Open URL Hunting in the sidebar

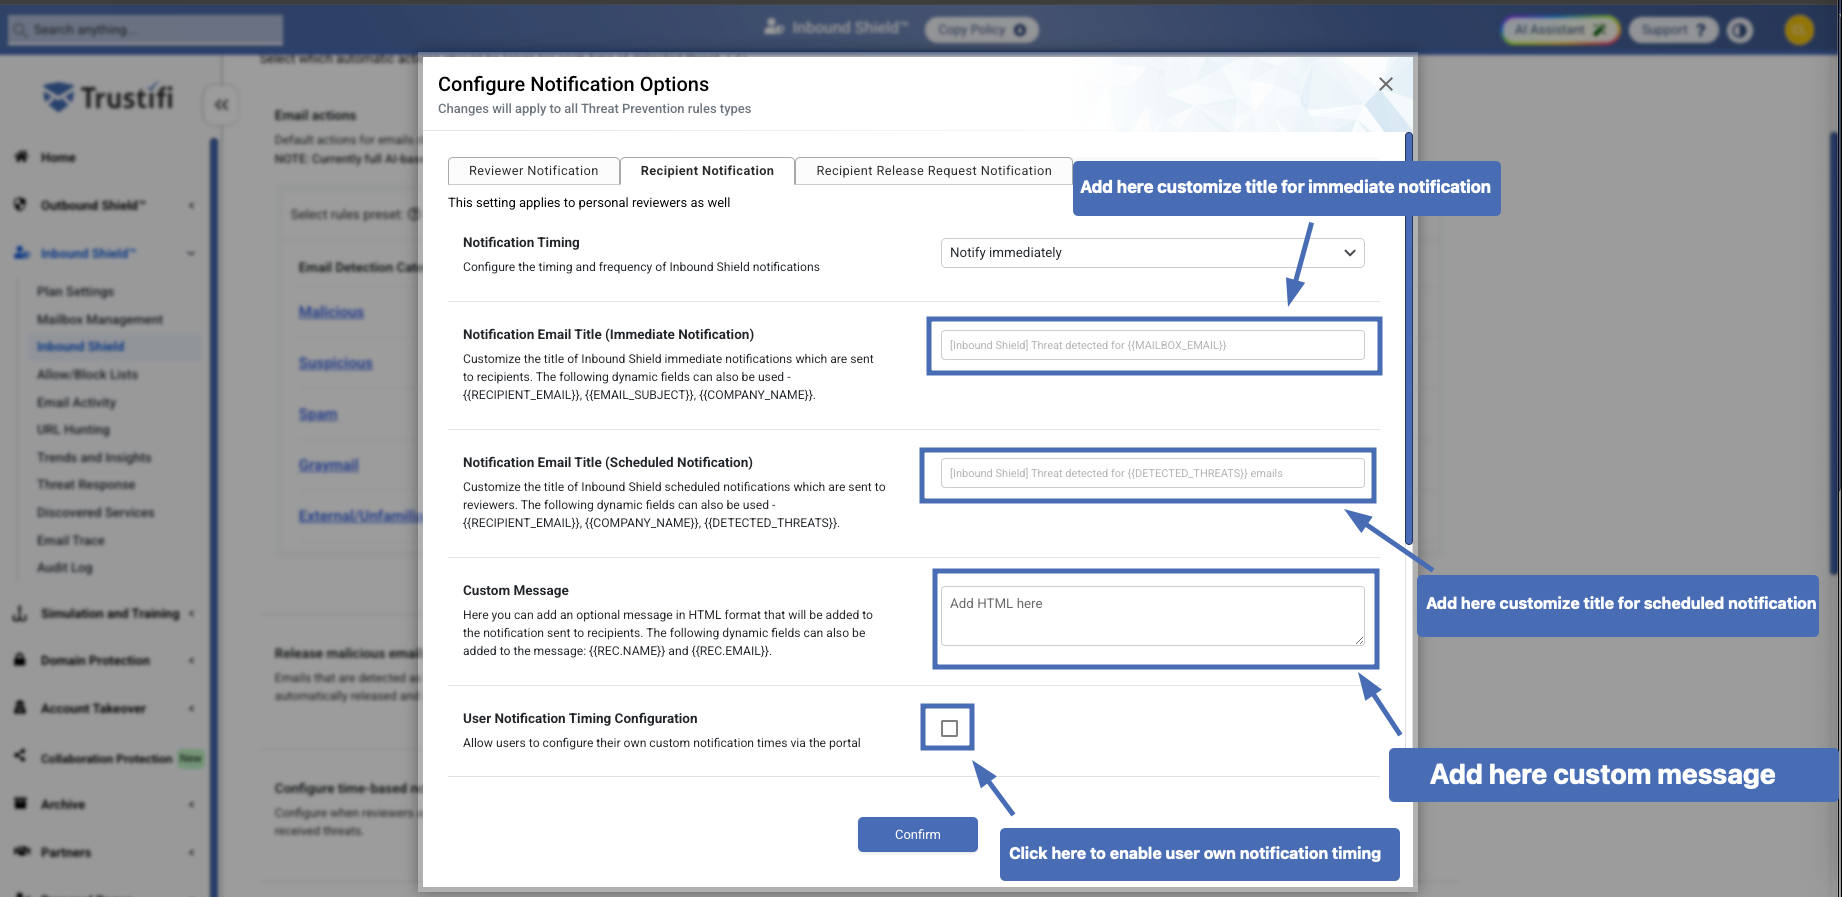coord(73,429)
